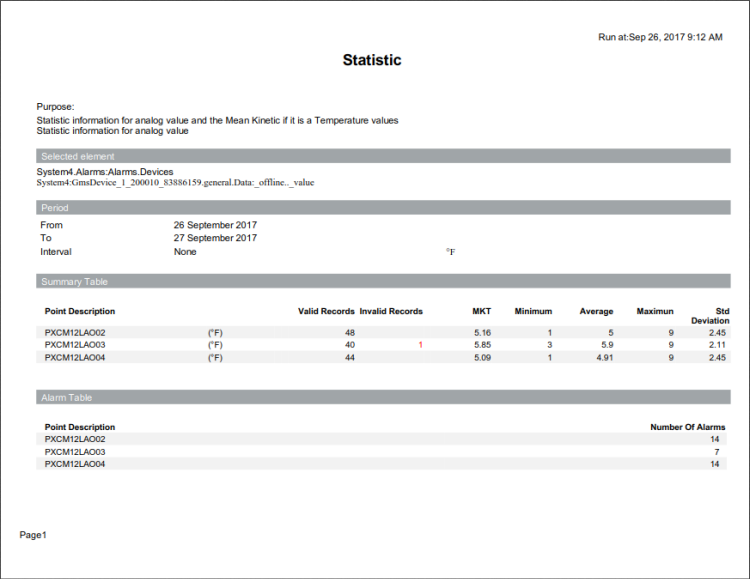Select PXCM12LAO03 in the Summary Table
Image resolution: width=750 pixels, height=579 pixels.
(x=75, y=344)
